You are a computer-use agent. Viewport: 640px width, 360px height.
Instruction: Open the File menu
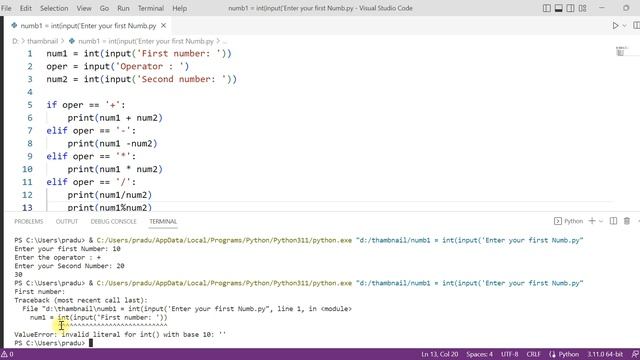click(7, 8)
